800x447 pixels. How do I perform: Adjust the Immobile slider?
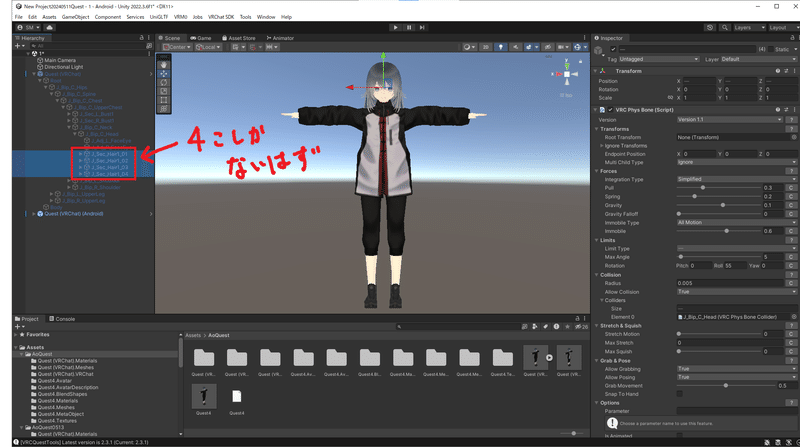(x=719, y=231)
